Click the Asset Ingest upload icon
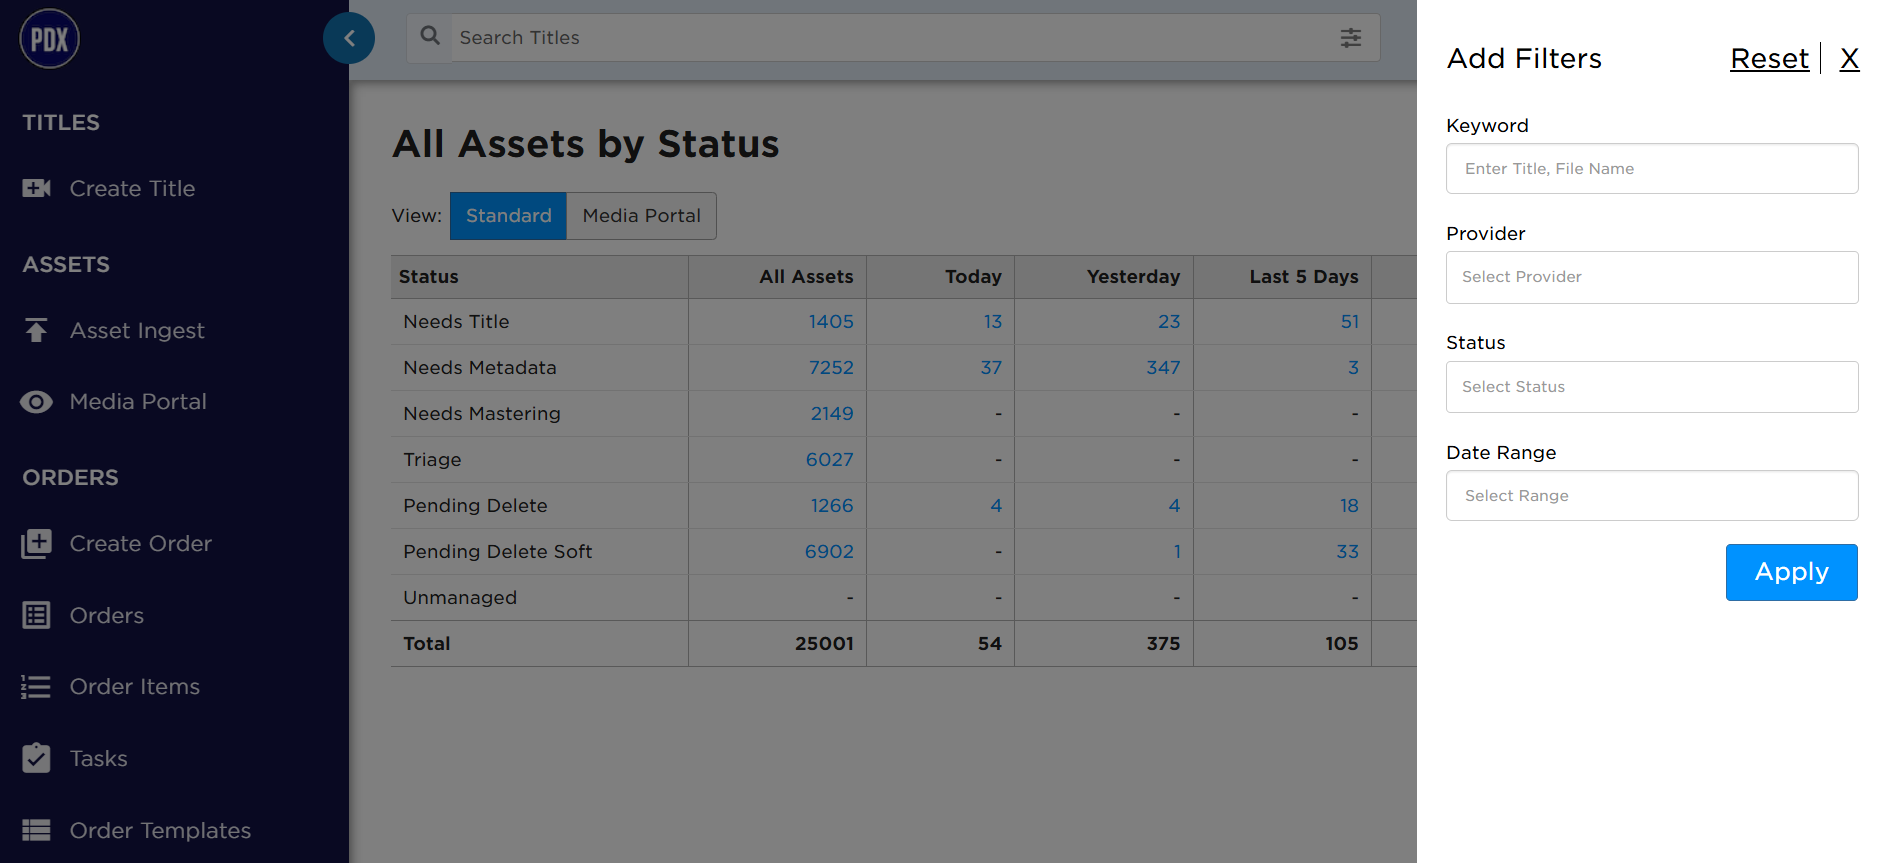Image resolution: width=1897 pixels, height=863 pixels. 37,330
